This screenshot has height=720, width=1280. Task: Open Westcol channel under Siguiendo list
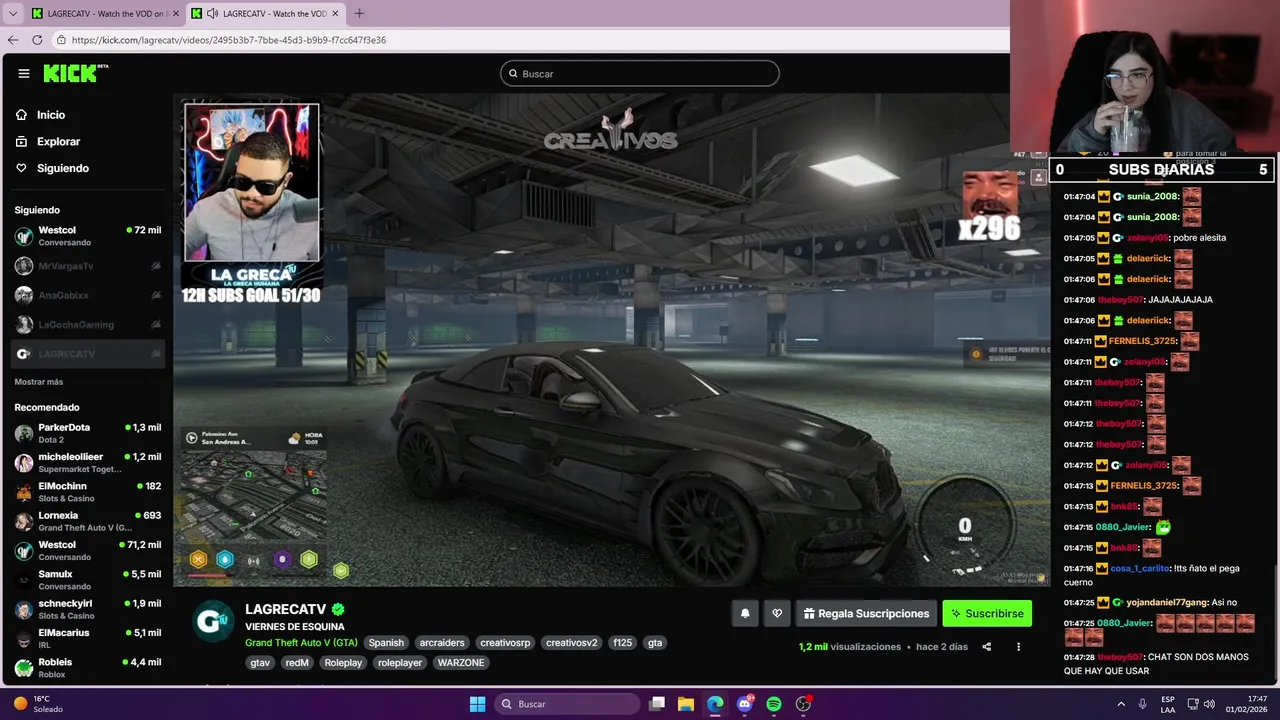(88, 236)
